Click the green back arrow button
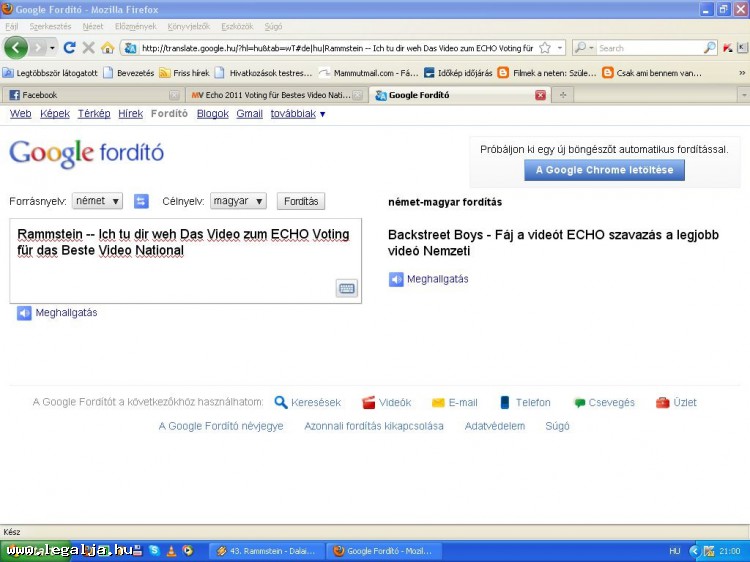 tap(16, 47)
